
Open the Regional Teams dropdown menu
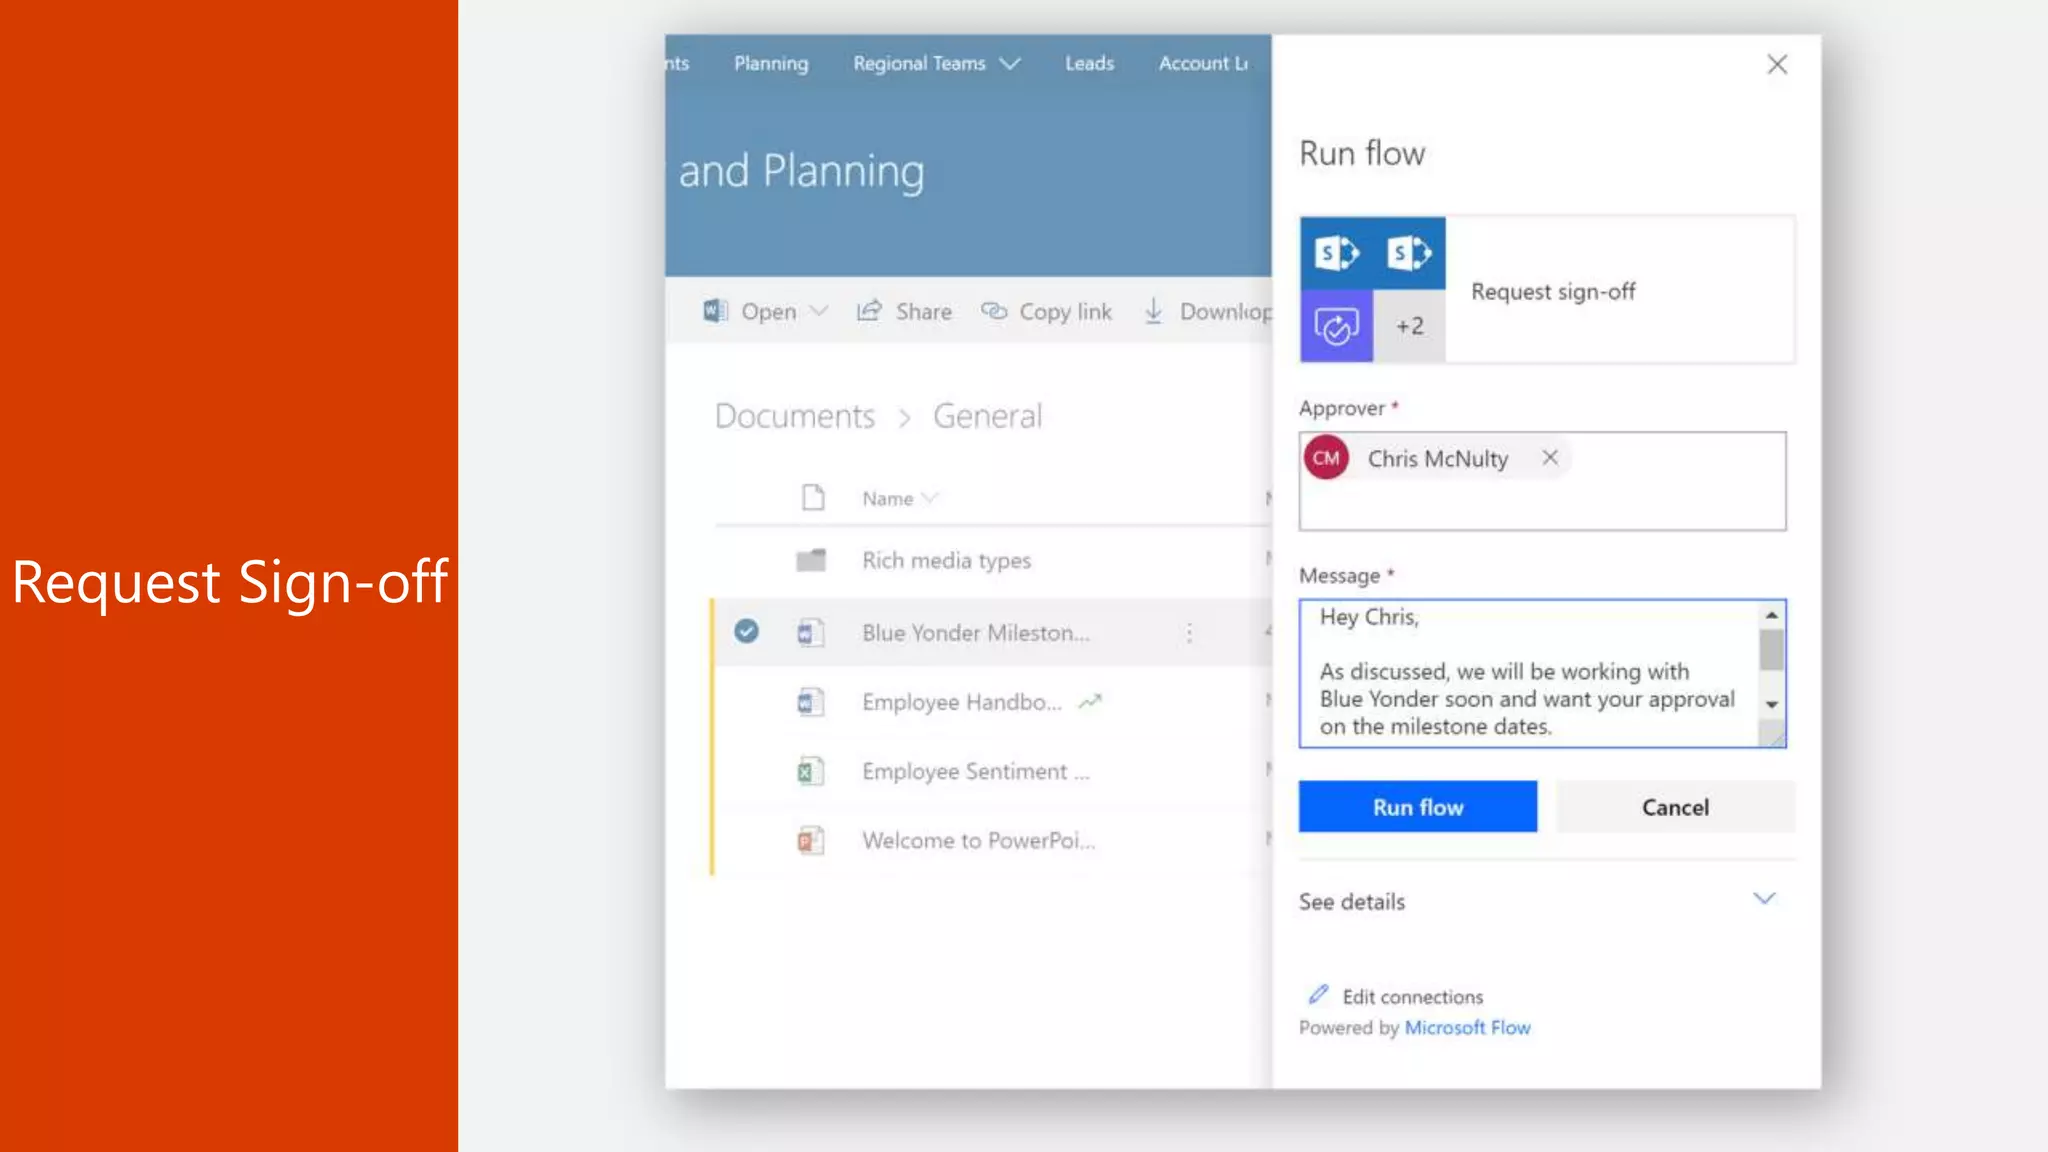pyautogui.click(x=1010, y=63)
